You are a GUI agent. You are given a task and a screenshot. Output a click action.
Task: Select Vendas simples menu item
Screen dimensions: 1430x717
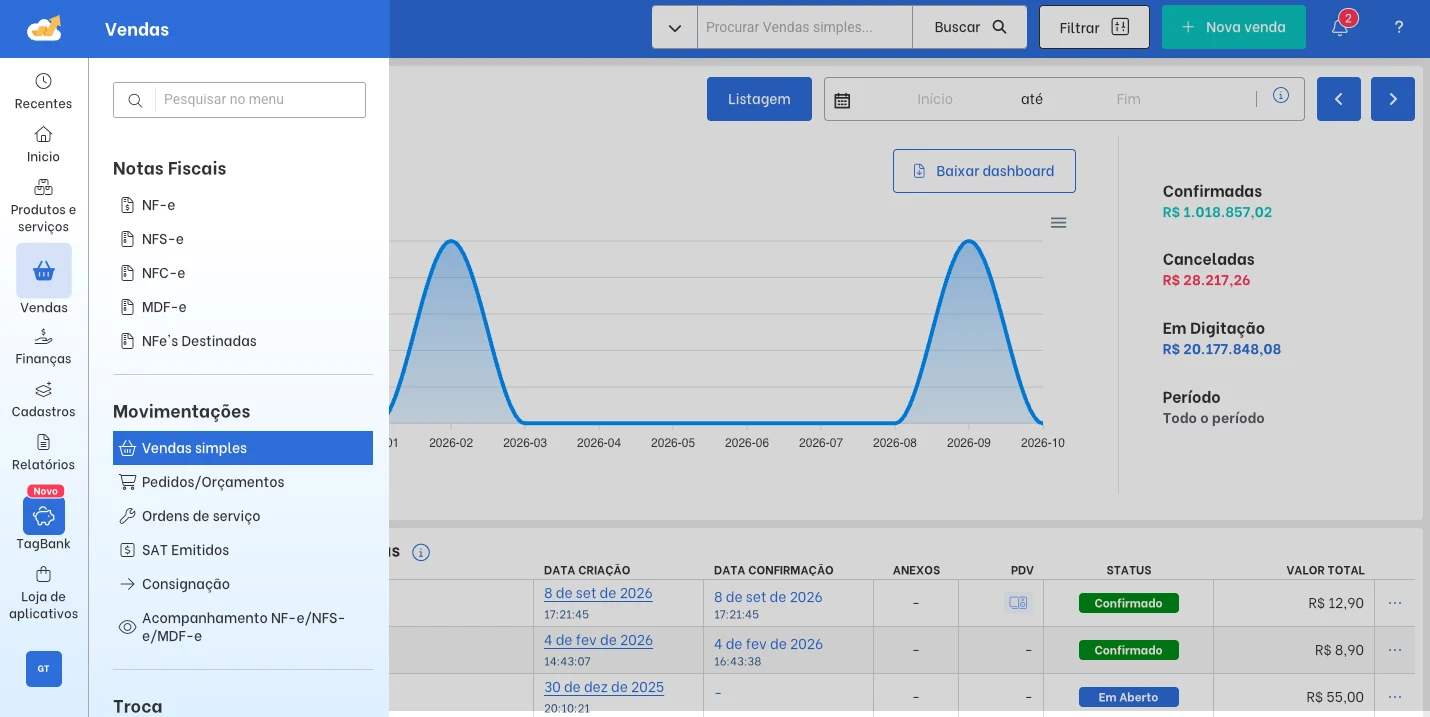[243, 448]
